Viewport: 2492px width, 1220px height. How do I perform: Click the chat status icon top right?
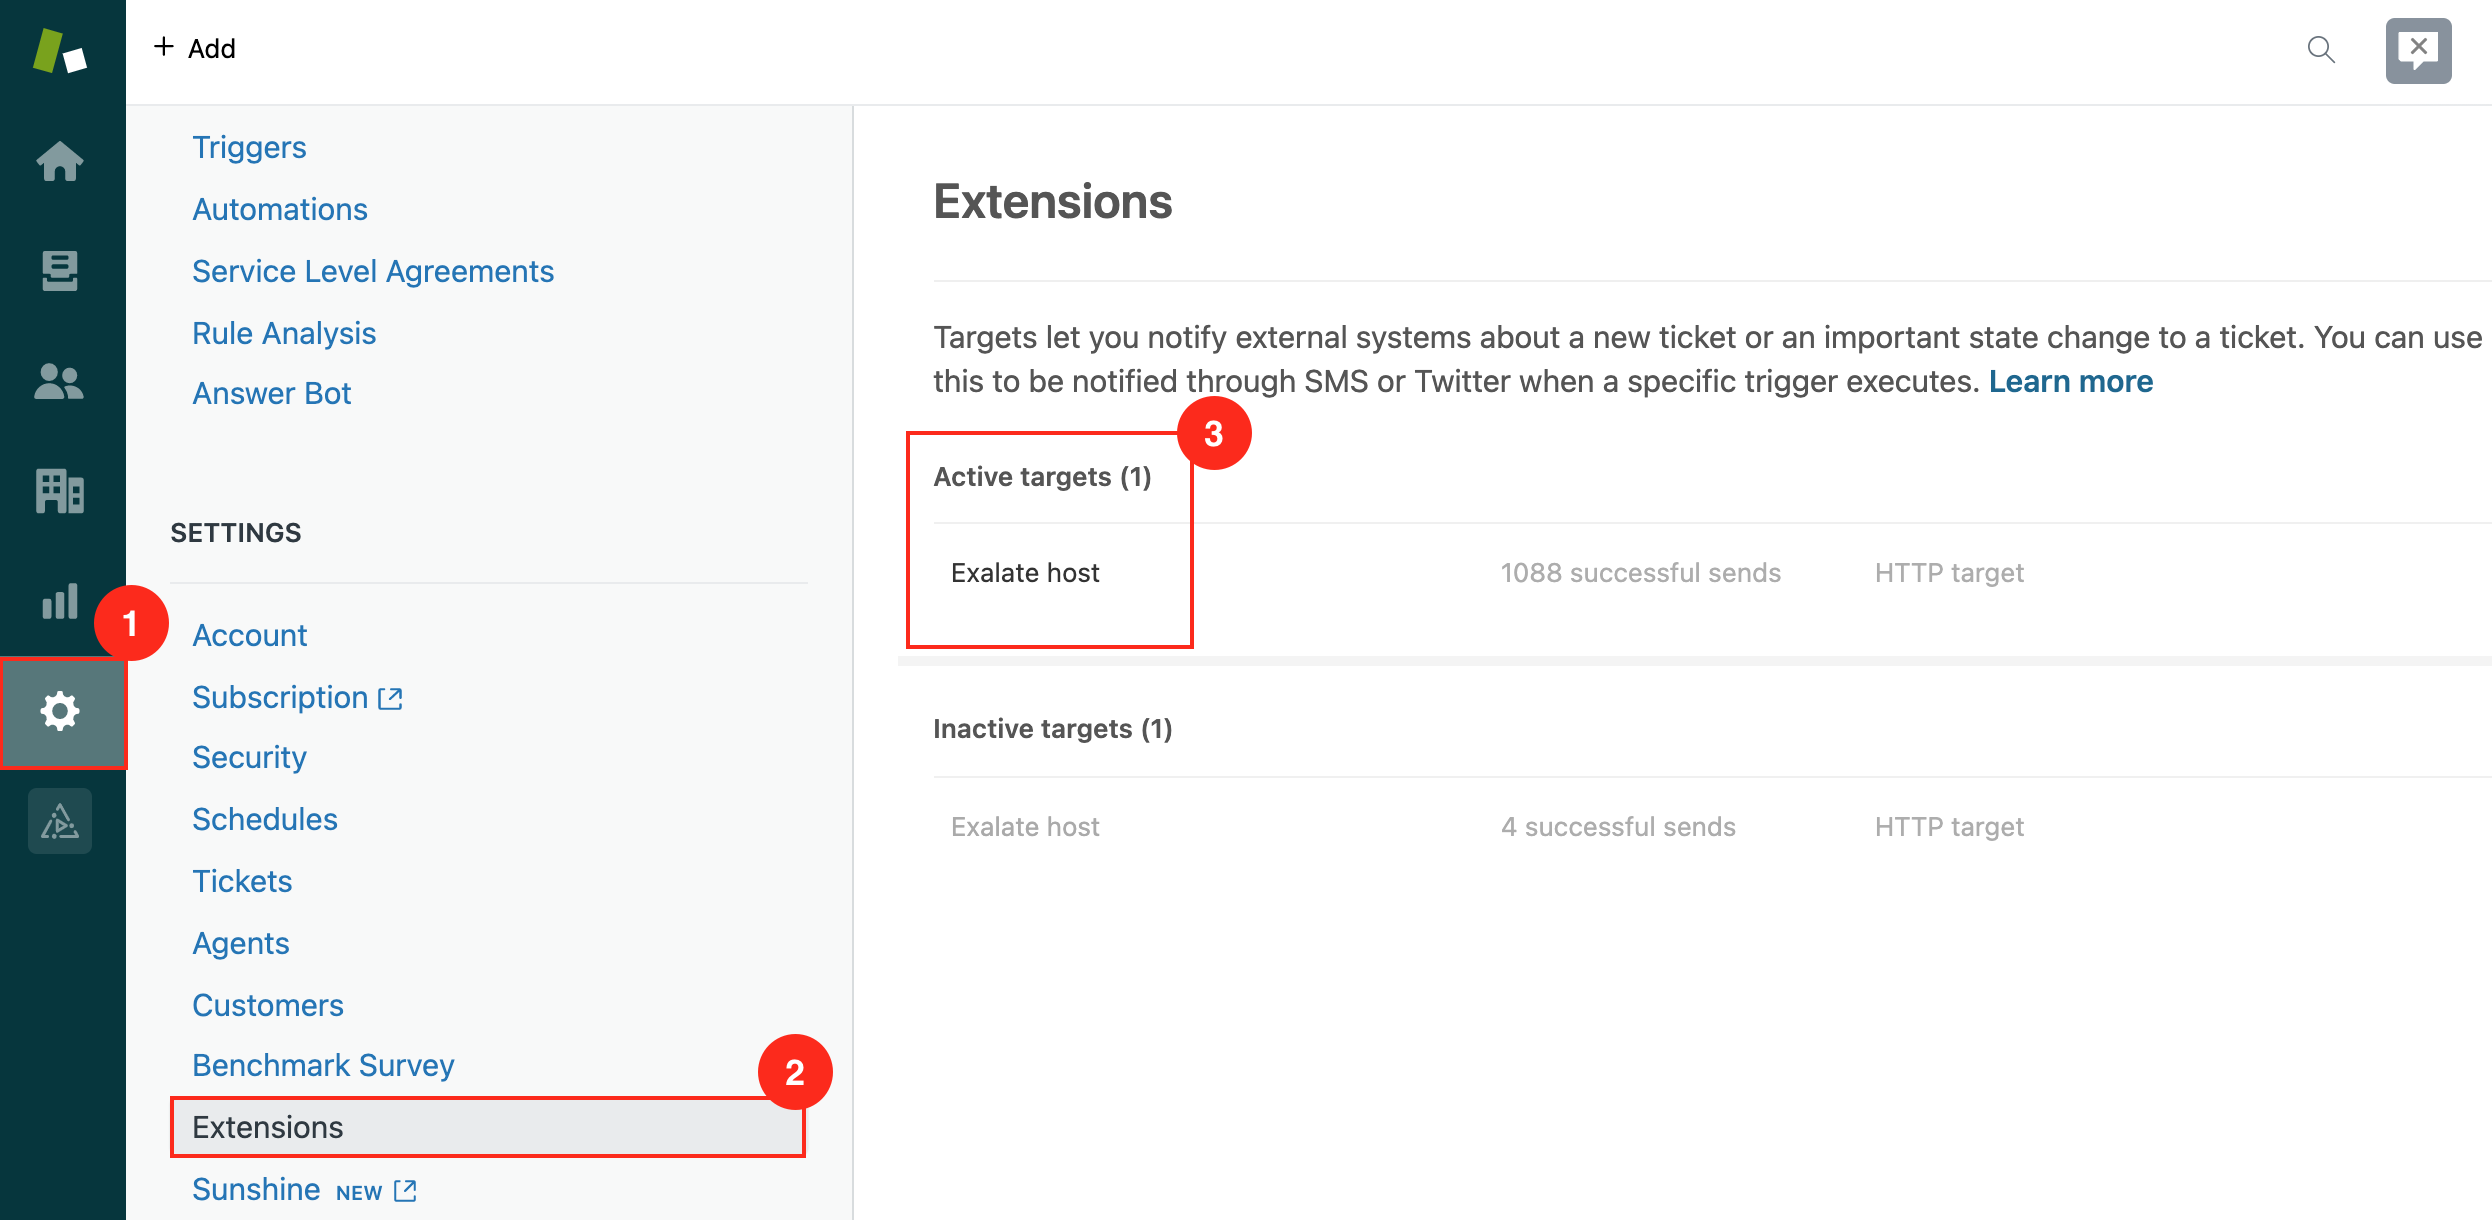pos(2418,50)
